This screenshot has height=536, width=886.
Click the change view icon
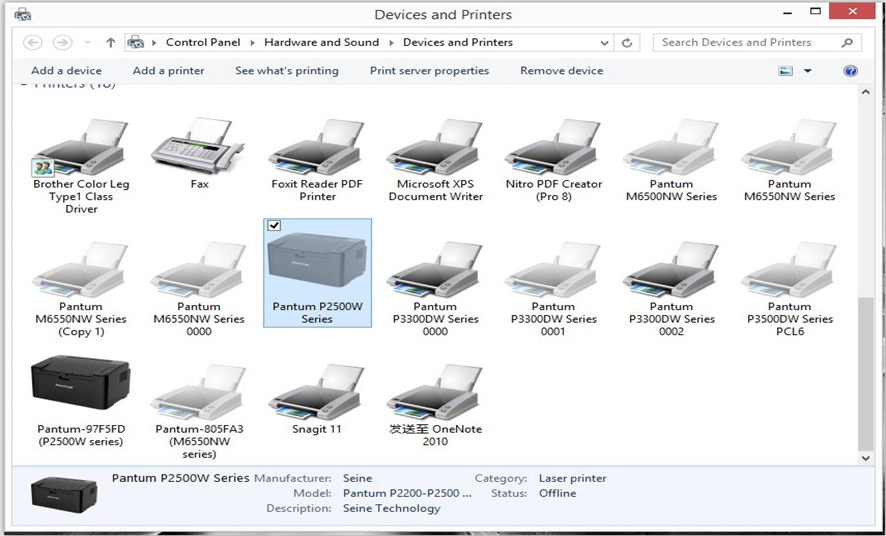point(785,71)
